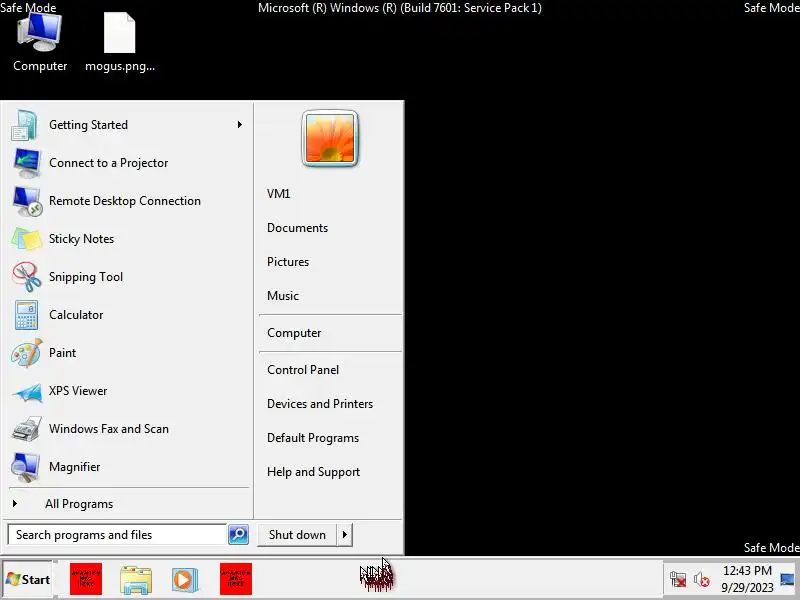The height and width of the screenshot is (600, 800).
Task: Start the Magnifier icon
Action: click(26, 467)
